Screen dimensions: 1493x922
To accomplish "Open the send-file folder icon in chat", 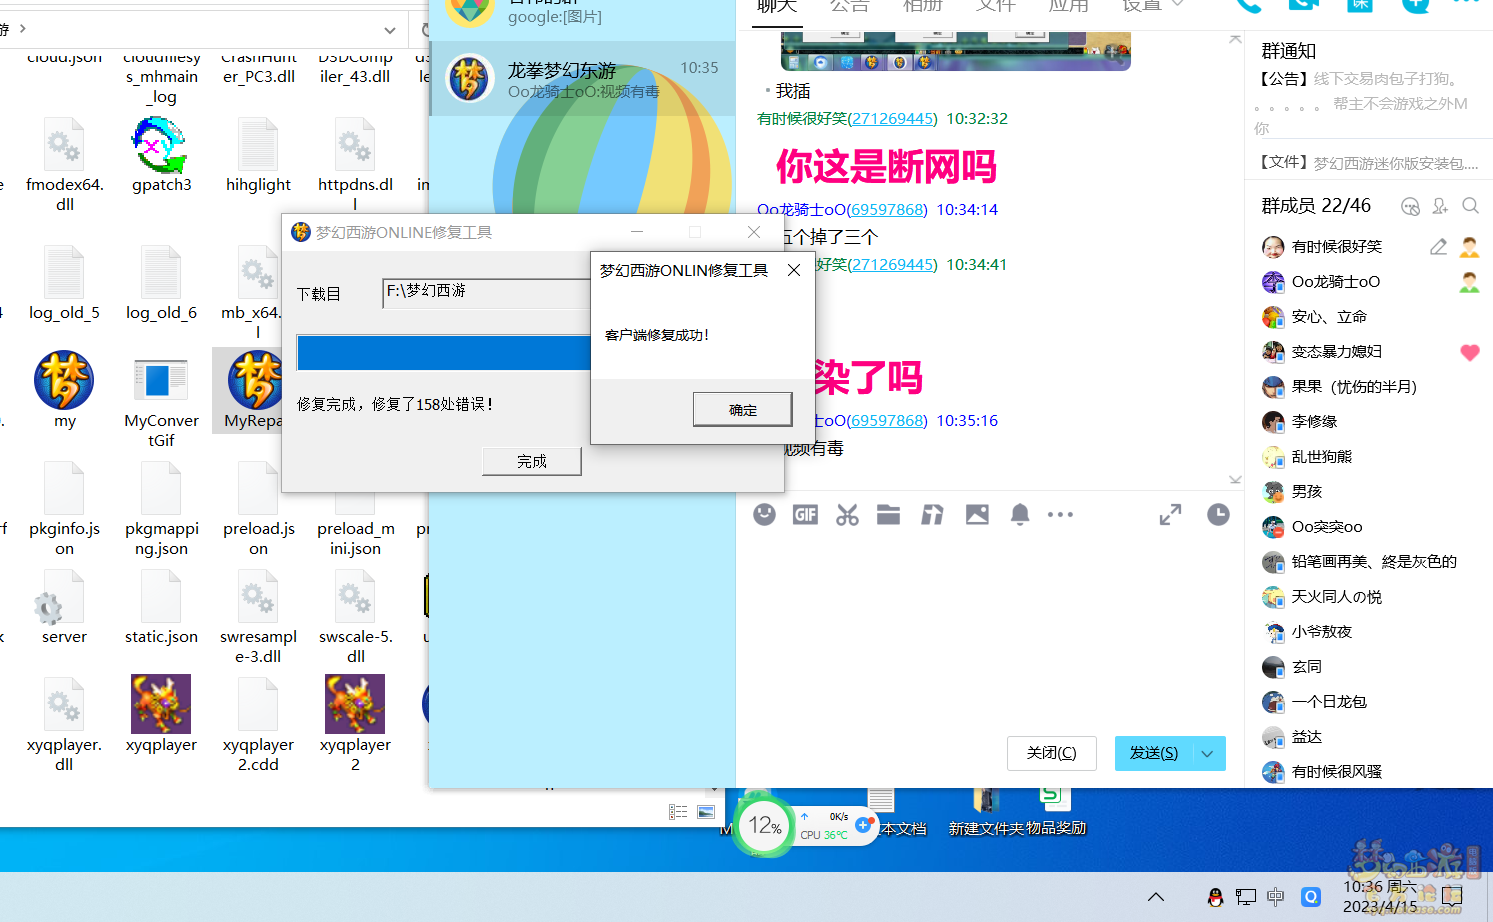I will (x=889, y=515).
